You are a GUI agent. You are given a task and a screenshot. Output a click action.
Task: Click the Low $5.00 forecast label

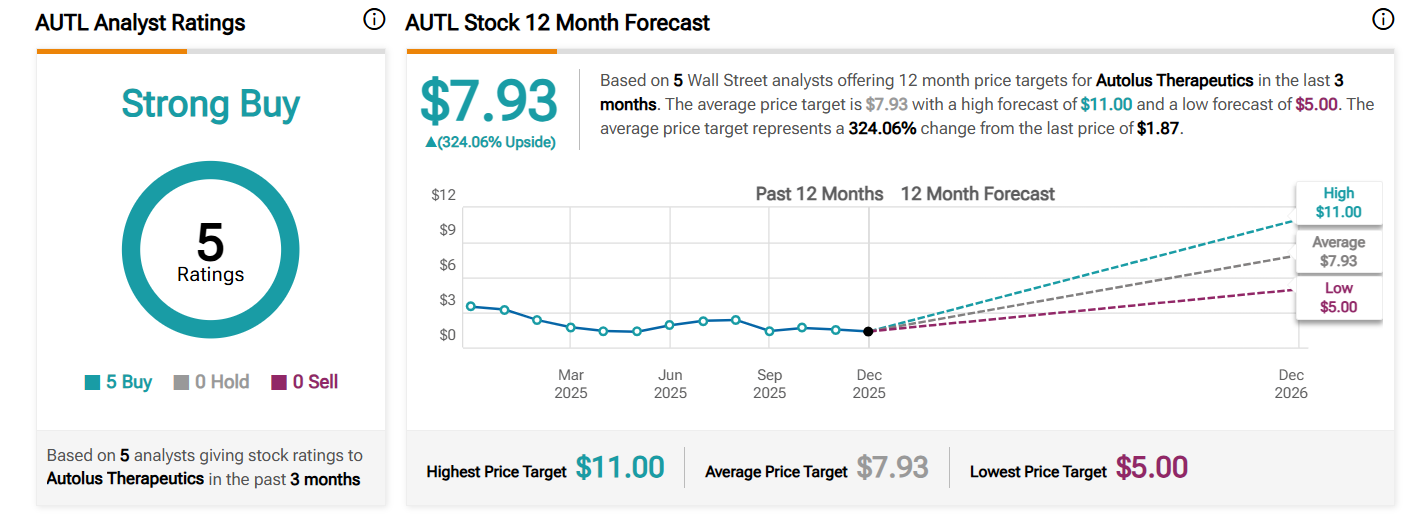pyautogui.click(x=1338, y=298)
